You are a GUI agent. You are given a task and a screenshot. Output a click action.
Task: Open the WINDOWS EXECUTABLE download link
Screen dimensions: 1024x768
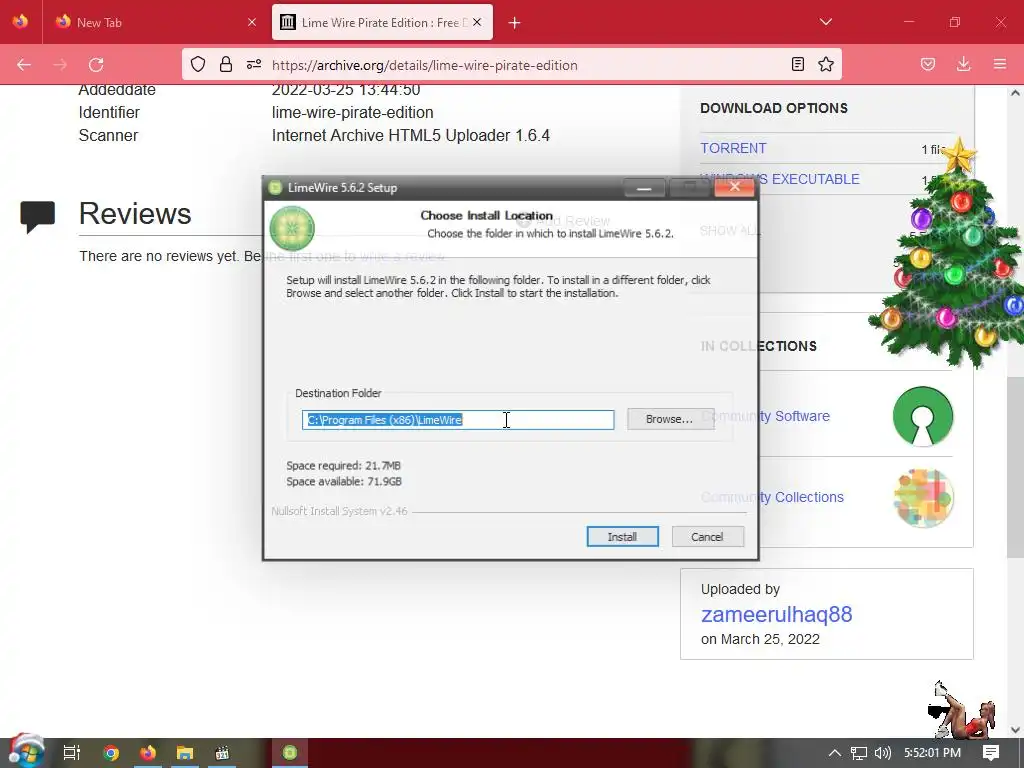click(780, 179)
